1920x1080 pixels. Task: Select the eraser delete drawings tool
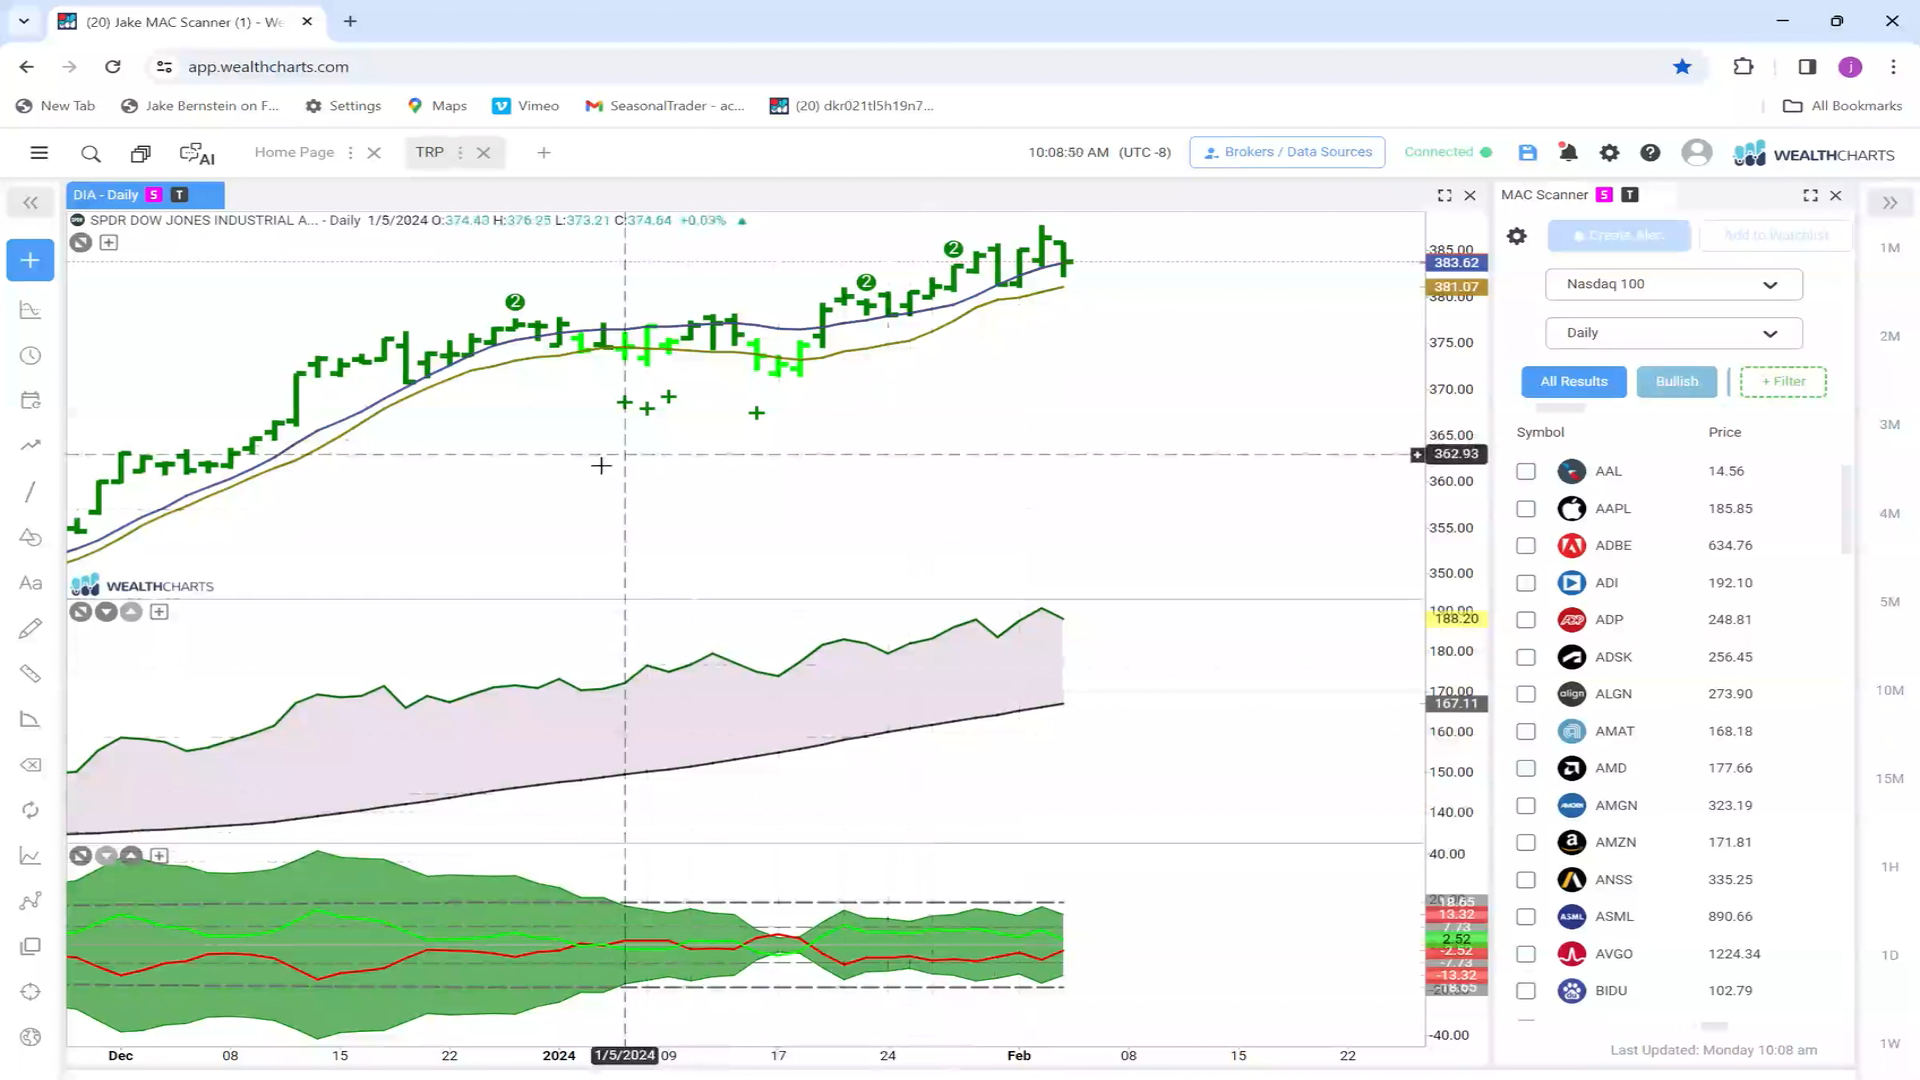point(30,765)
